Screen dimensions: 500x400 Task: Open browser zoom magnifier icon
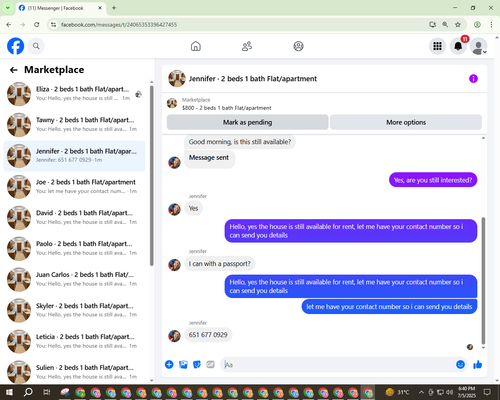pyautogui.click(x=445, y=25)
